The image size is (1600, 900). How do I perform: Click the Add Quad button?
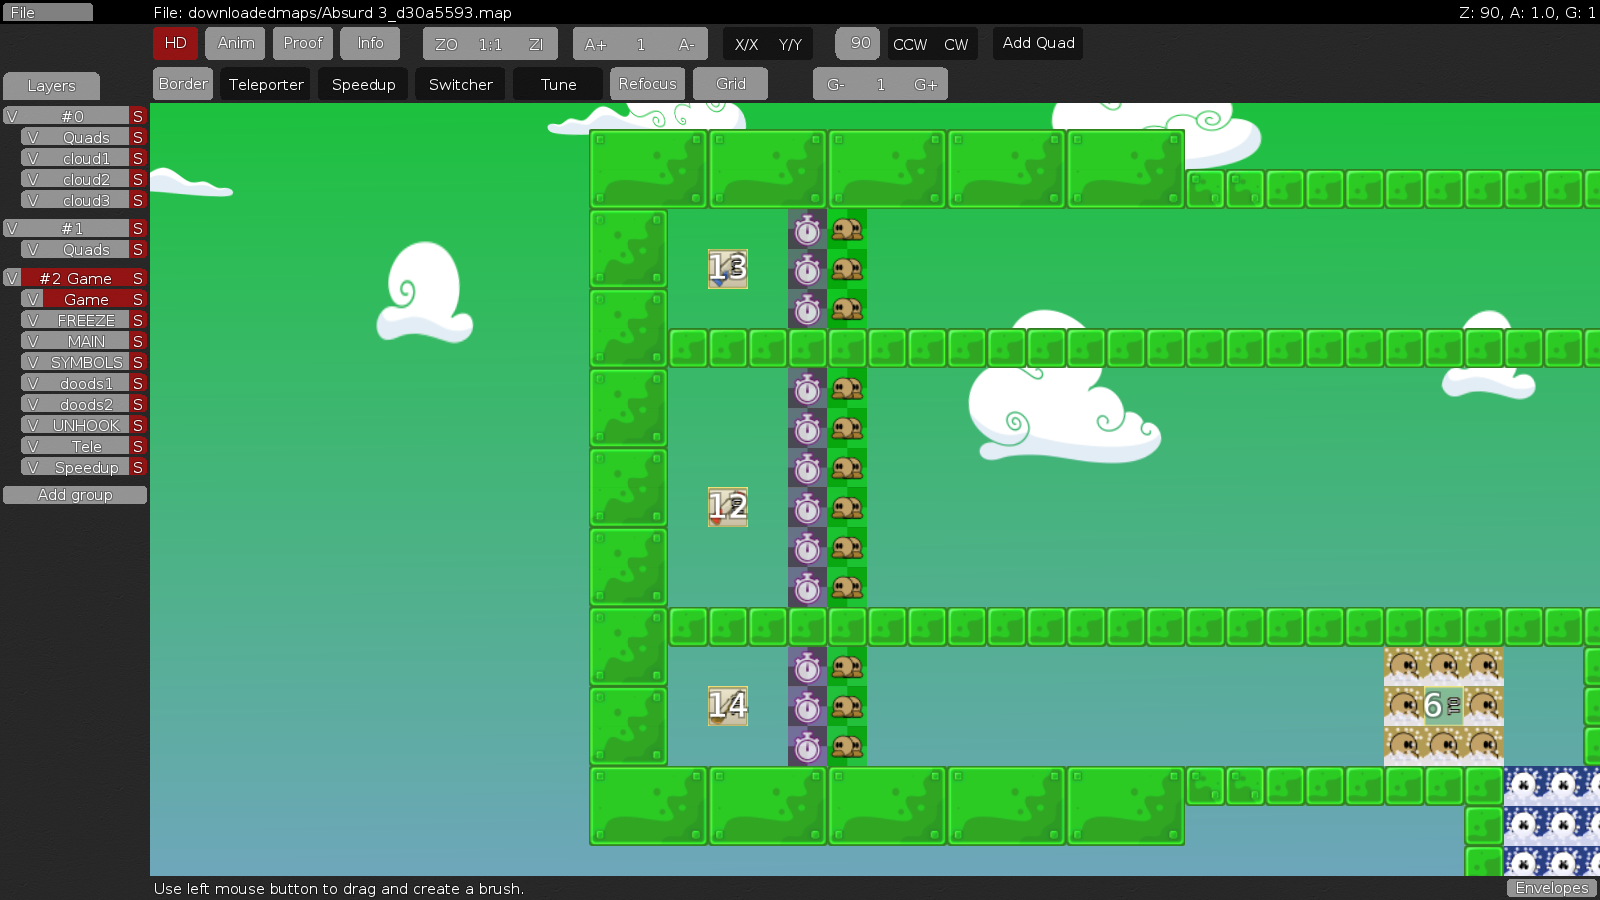(1038, 43)
